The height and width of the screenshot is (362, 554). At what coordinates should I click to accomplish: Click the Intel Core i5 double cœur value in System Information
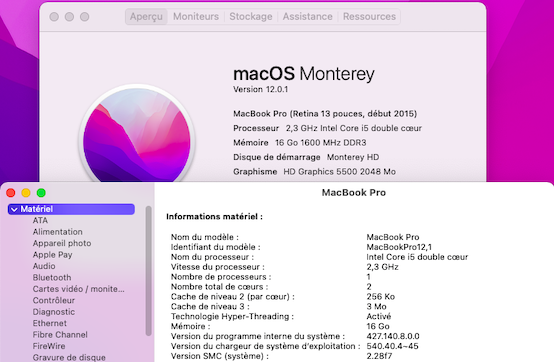[417, 257]
